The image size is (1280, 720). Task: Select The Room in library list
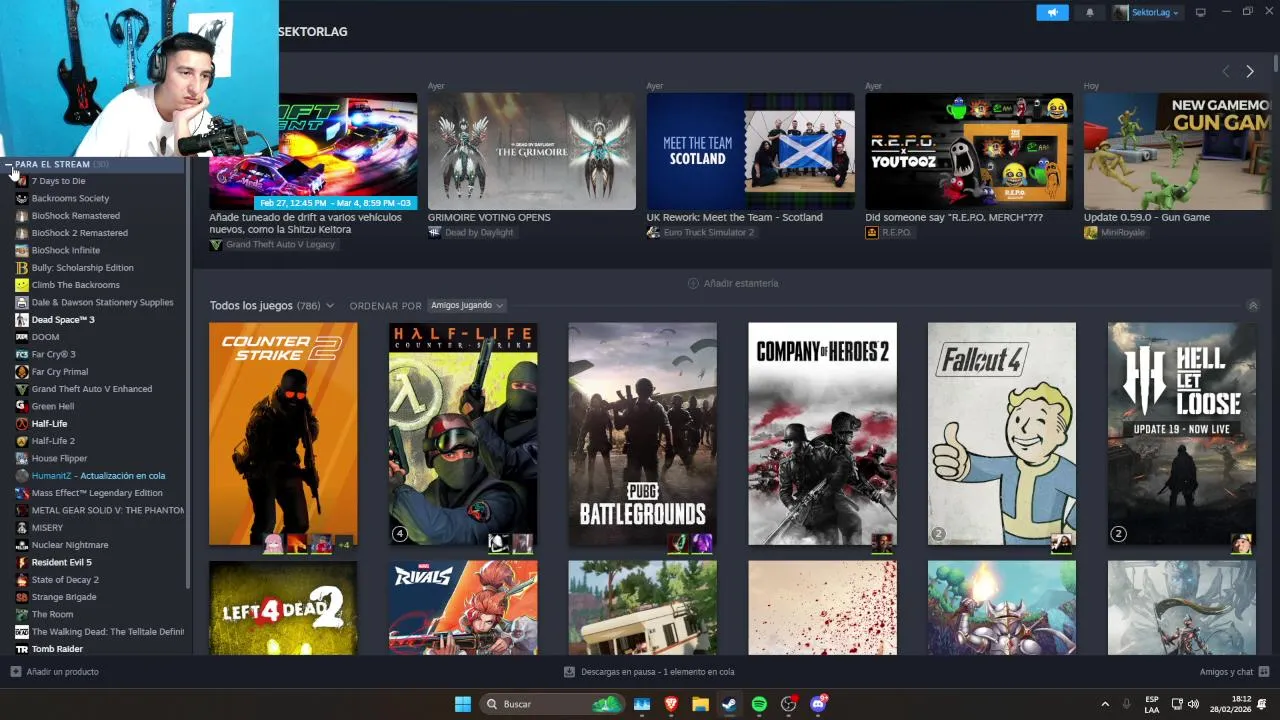52,614
